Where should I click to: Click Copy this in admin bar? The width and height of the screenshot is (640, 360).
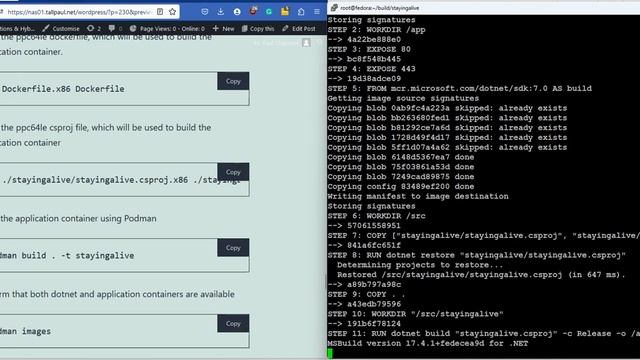click(258, 29)
